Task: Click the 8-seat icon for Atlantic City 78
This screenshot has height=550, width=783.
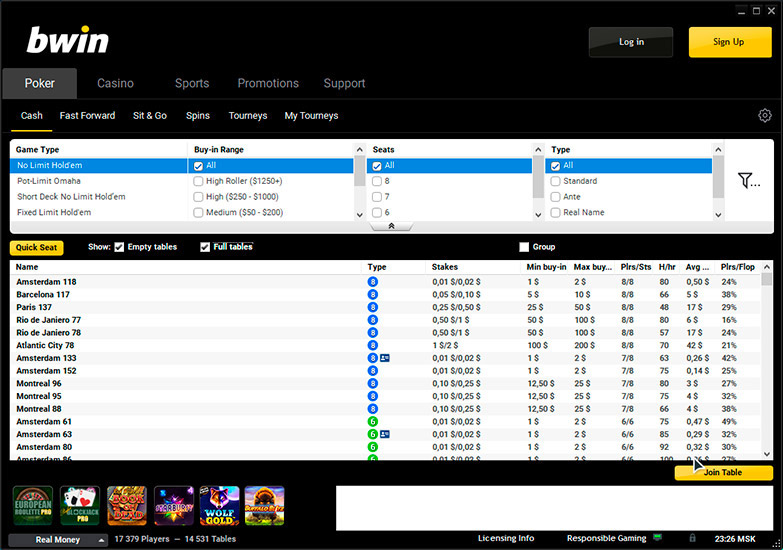Action: coord(373,345)
